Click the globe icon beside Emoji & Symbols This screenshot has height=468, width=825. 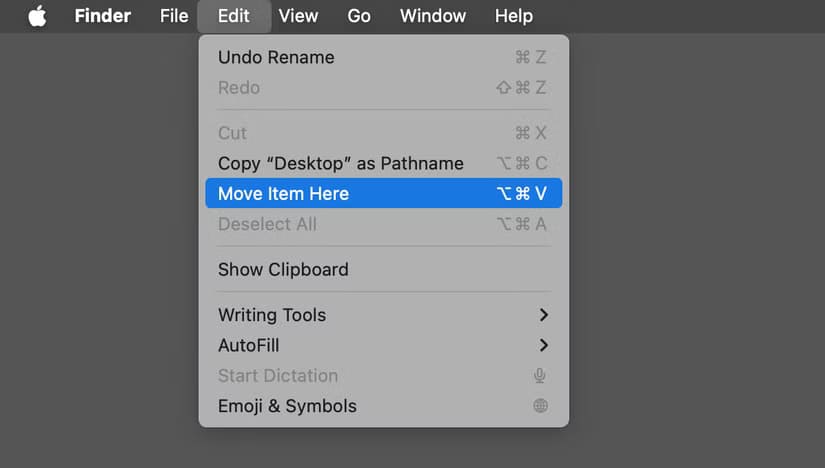[x=540, y=406]
